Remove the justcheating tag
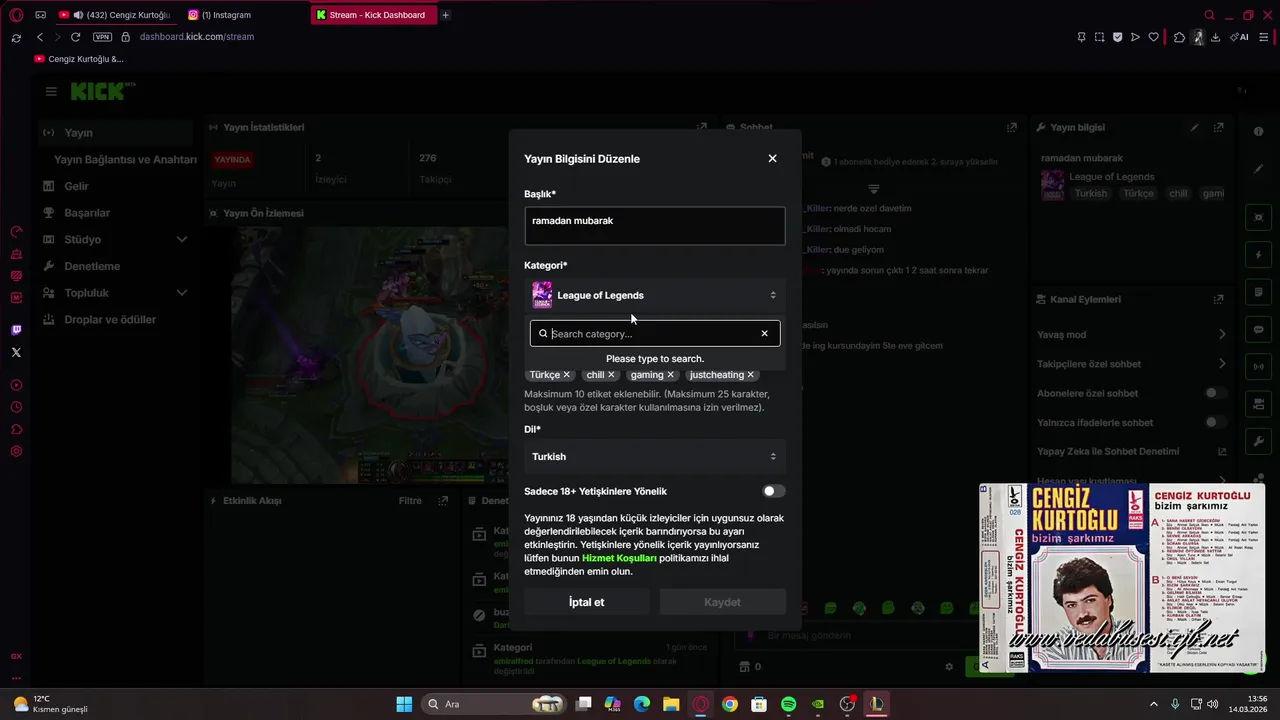 pos(750,375)
